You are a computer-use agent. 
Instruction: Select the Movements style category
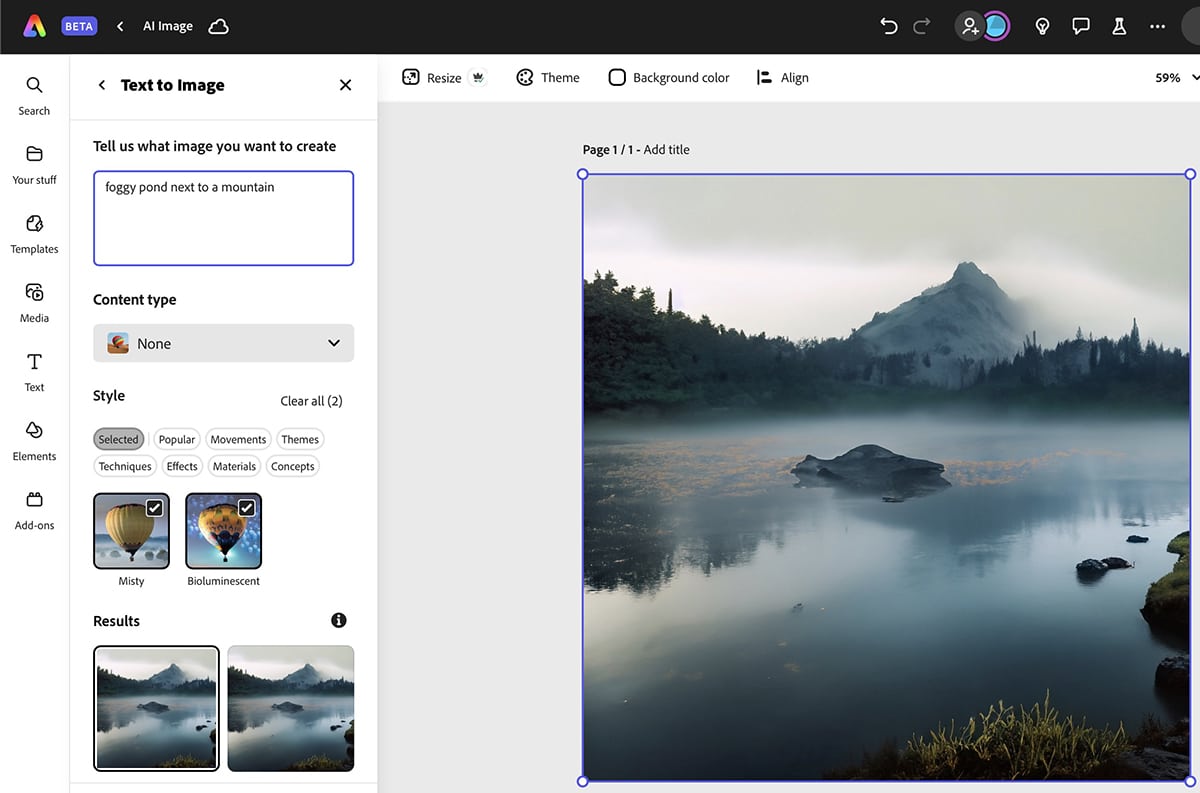pyautogui.click(x=238, y=439)
